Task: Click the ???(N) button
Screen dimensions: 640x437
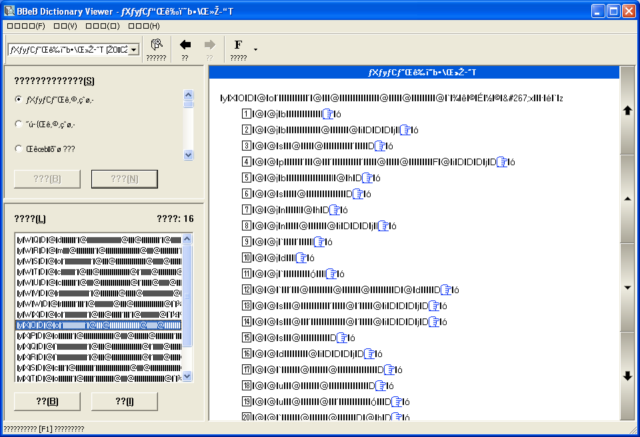Action: [124, 179]
